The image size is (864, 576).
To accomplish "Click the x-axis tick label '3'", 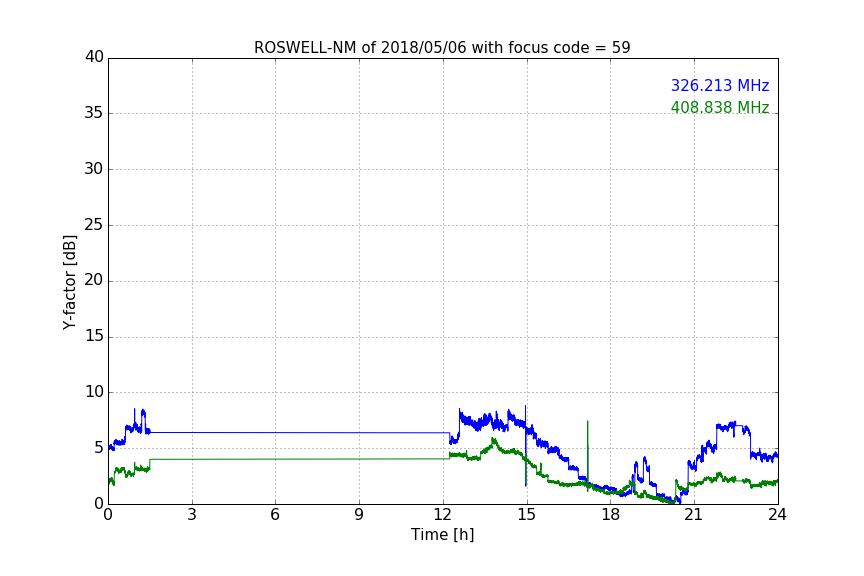I will pos(192,515).
